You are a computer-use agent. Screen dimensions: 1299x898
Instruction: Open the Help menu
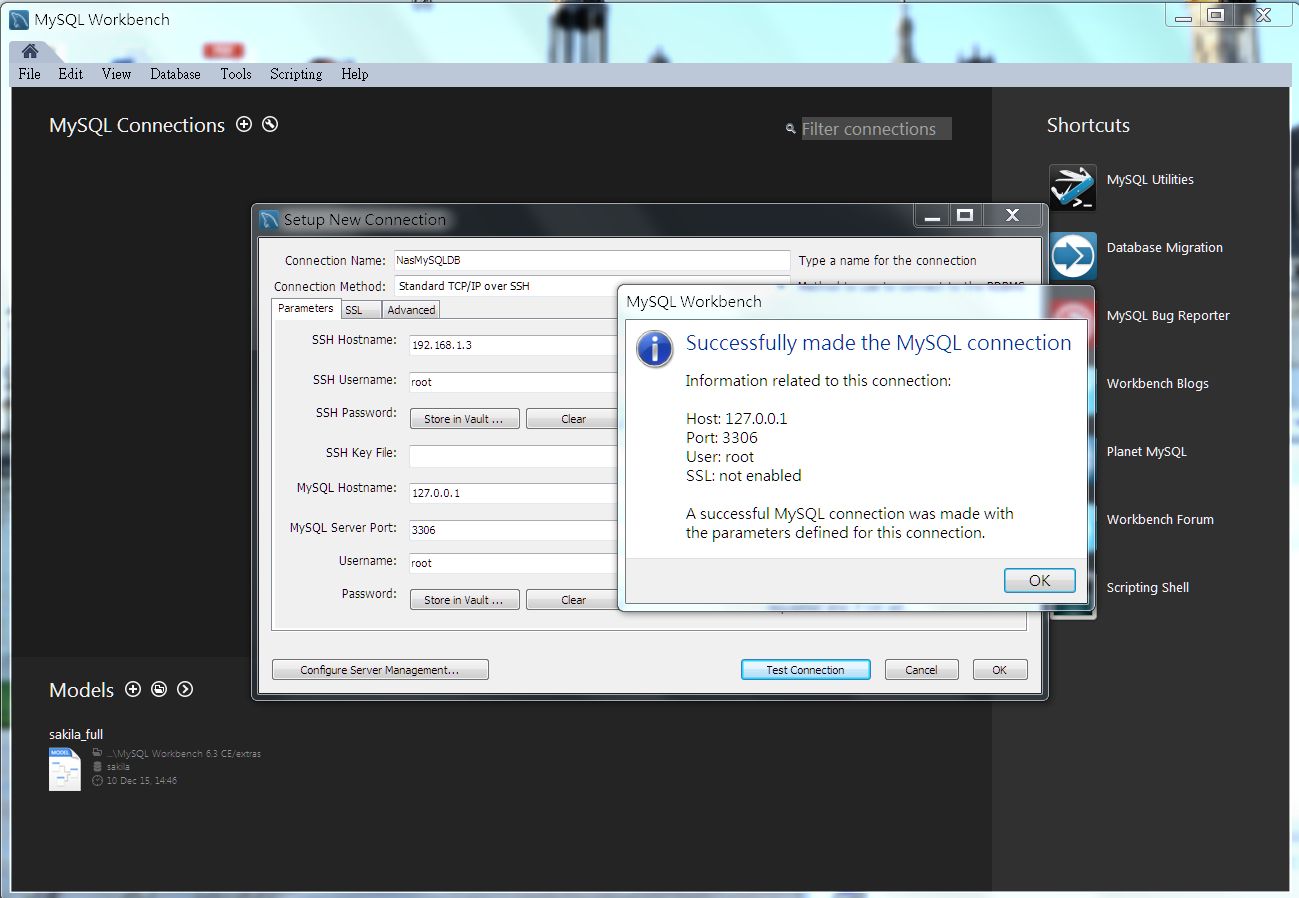[355, 74]
